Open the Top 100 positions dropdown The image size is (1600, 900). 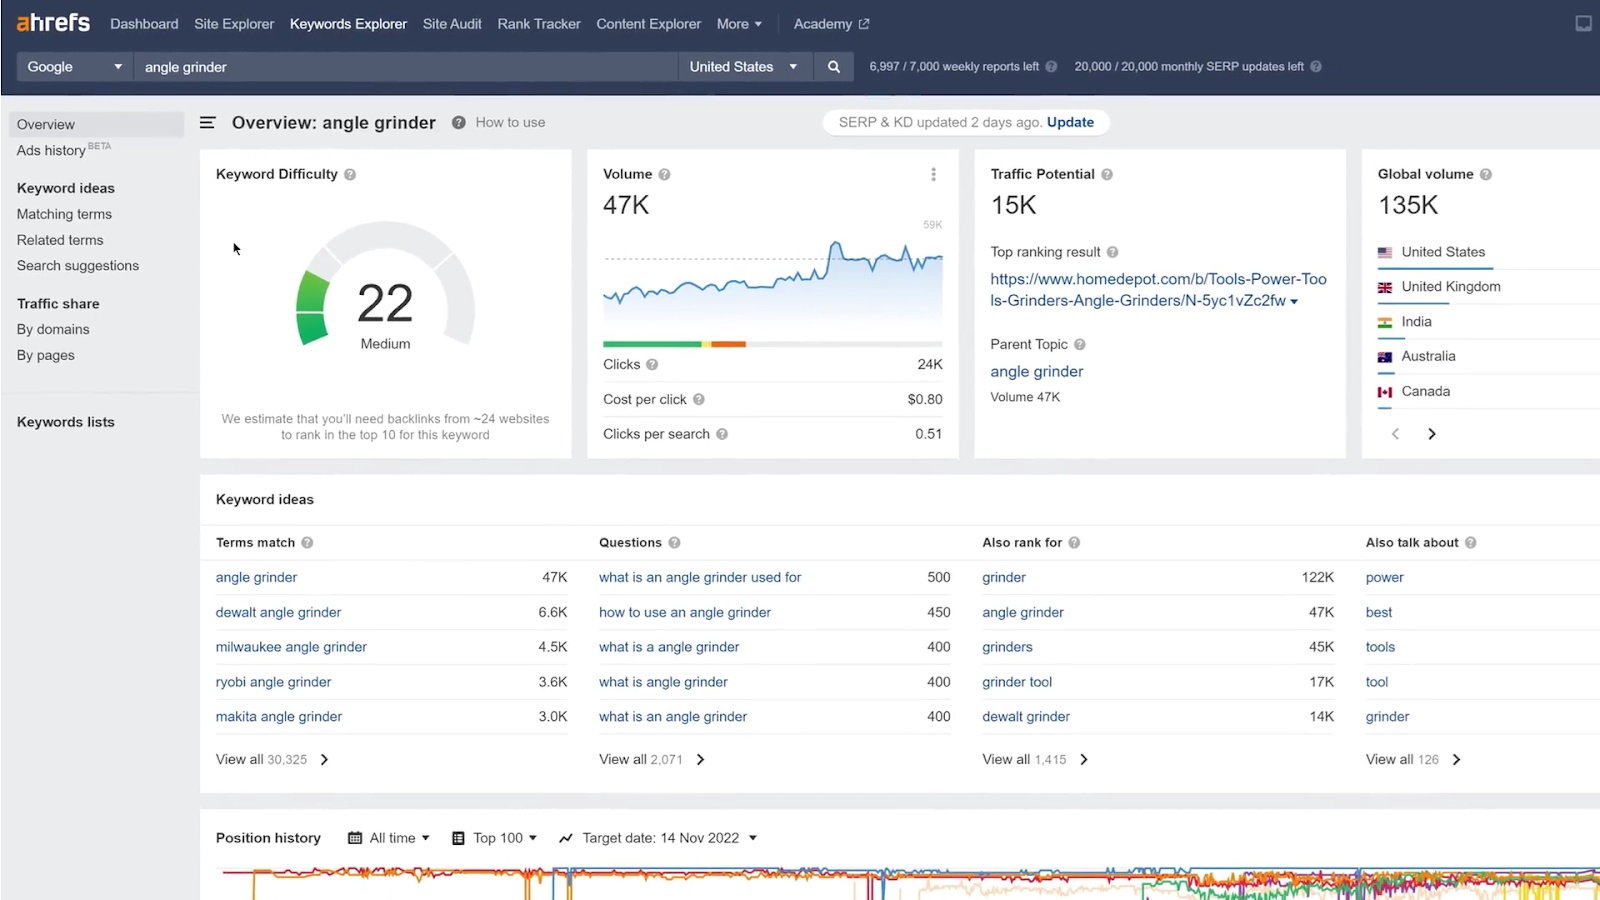495,838
